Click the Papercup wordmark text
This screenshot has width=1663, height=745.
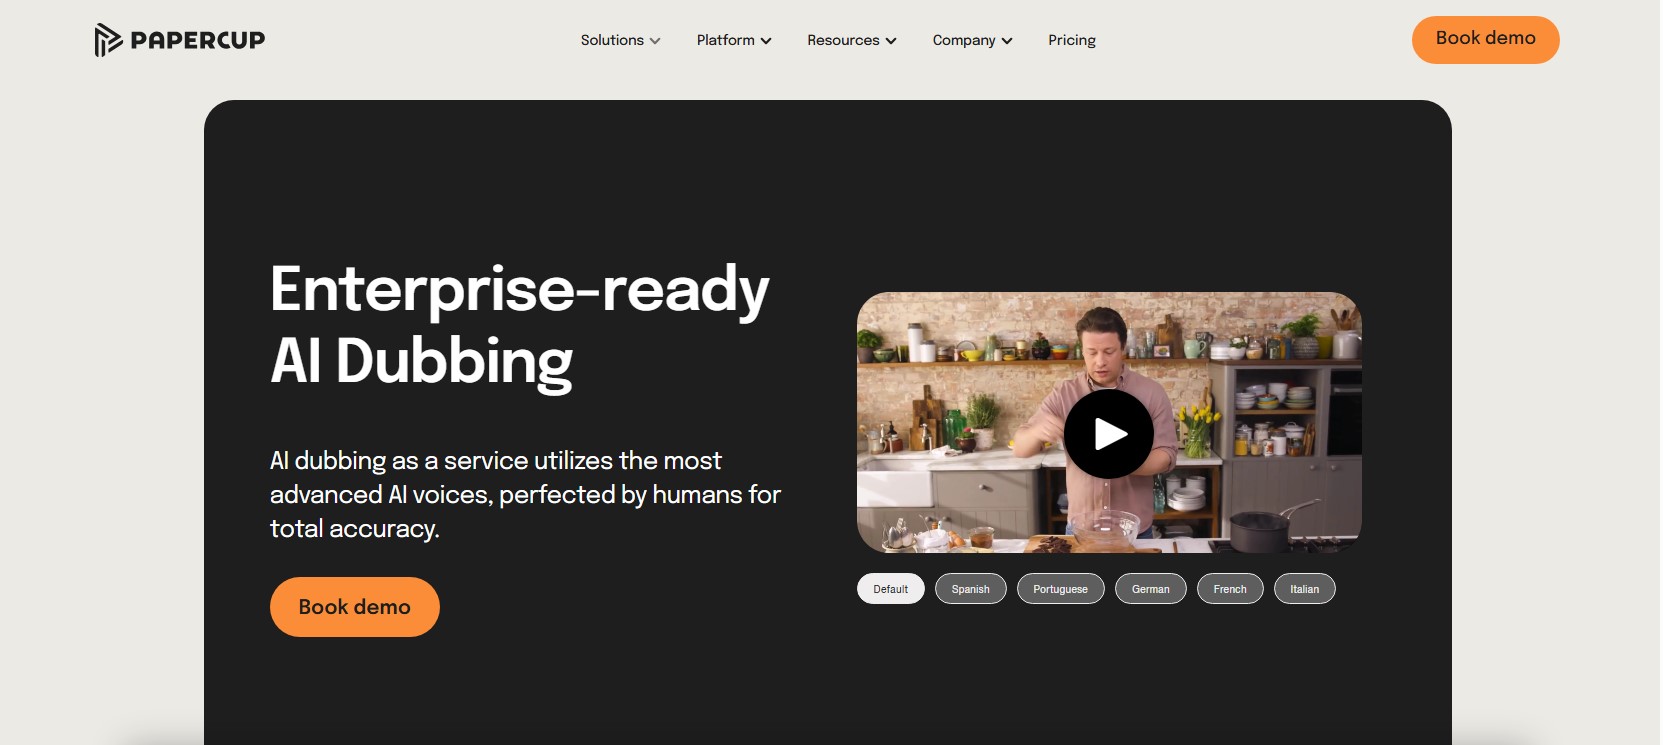point(198,40)
